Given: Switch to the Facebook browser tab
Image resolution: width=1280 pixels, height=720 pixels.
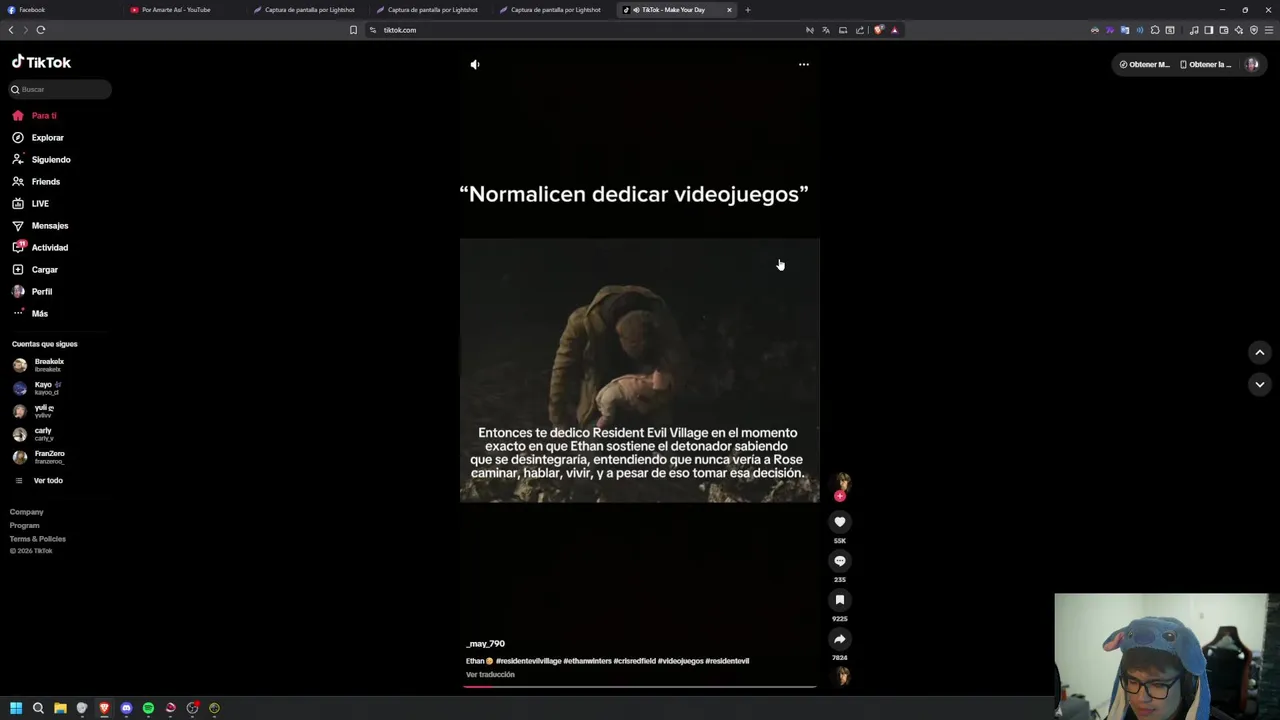Looking at the screenshot, I should coord(60,10).
